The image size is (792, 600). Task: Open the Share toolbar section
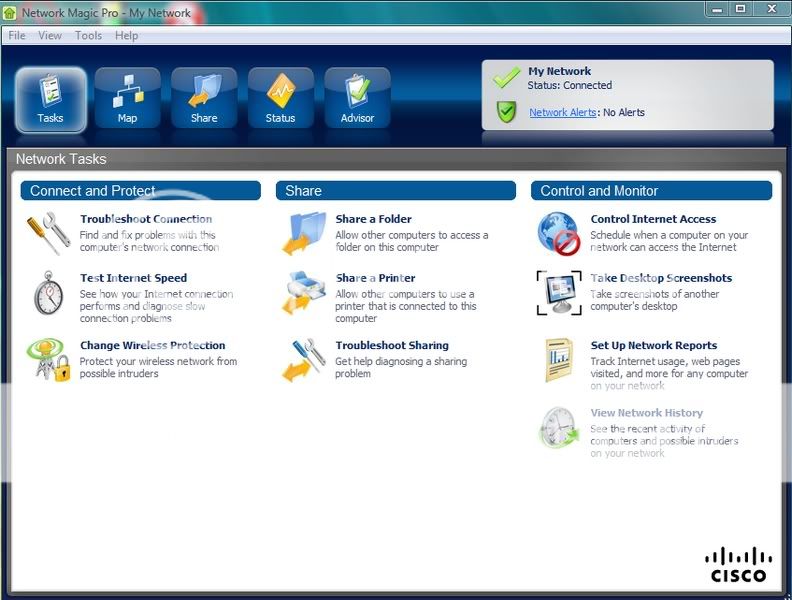coord(204,100)
